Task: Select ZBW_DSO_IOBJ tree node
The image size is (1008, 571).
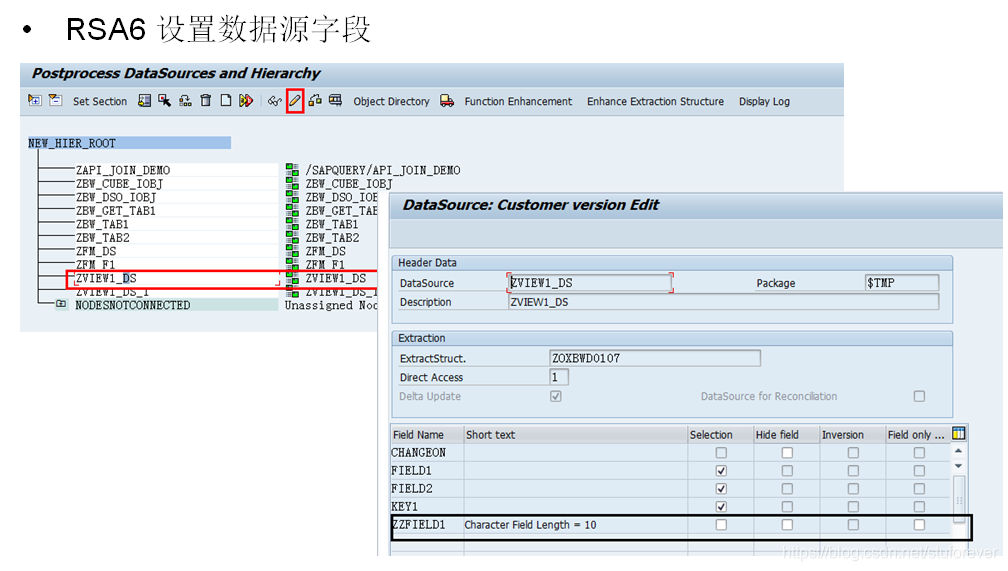Action: tap(116, 197)
